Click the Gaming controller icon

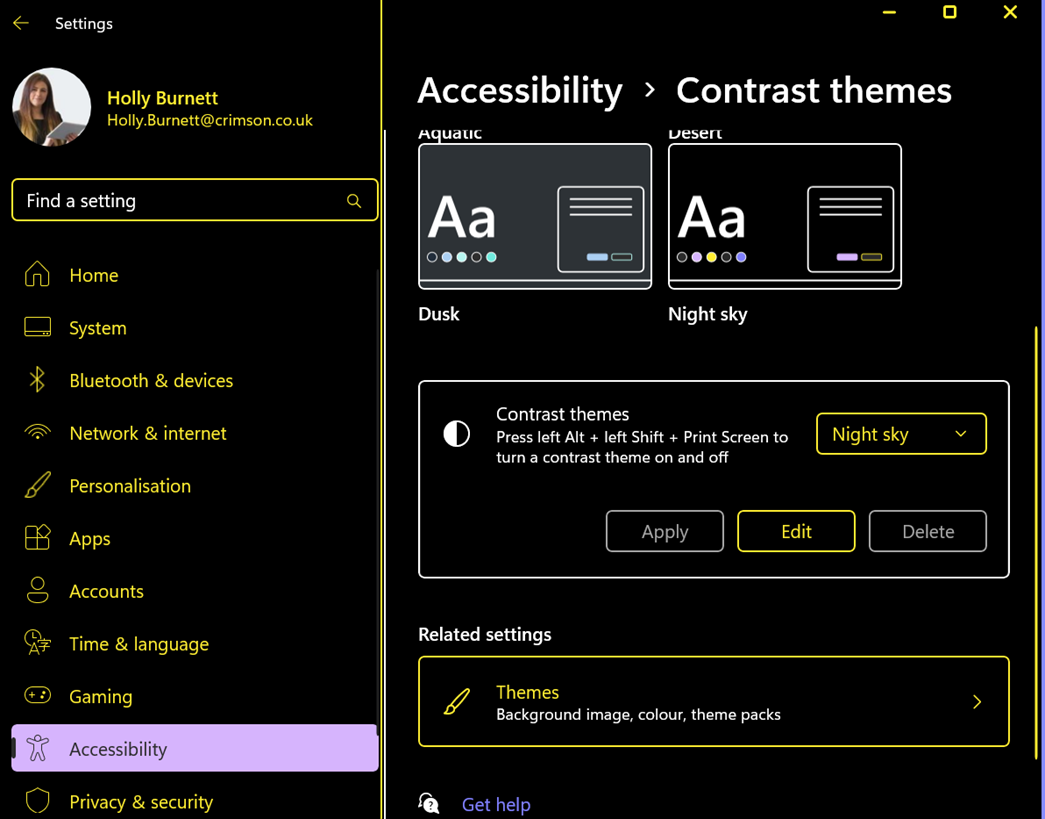click(37, 696)
